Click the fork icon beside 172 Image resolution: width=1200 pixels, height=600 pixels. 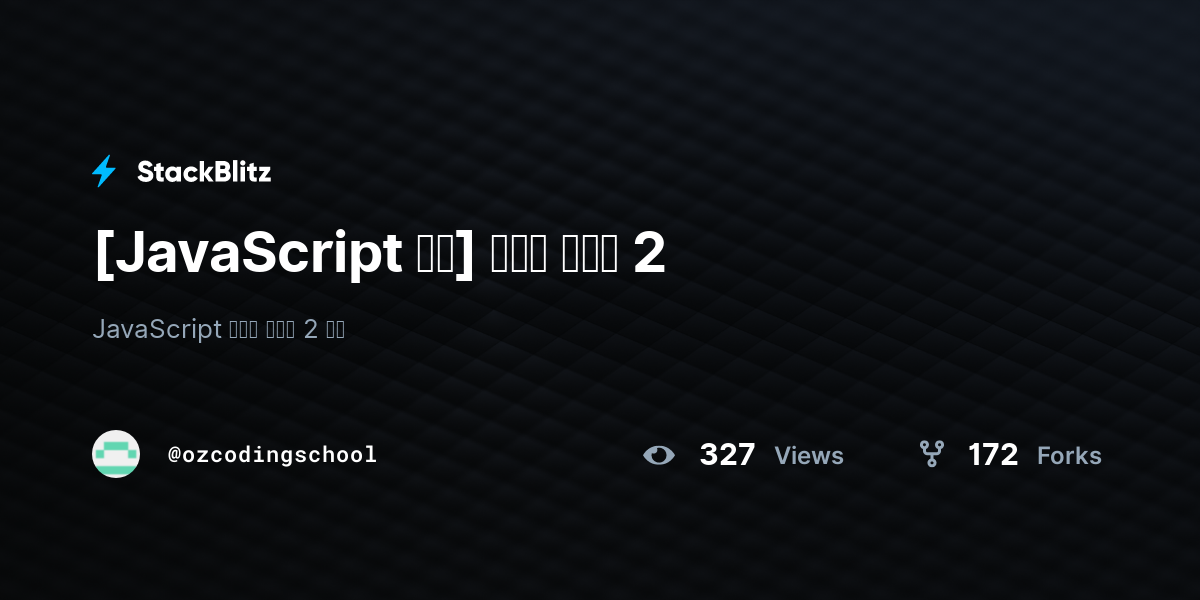[x=931, y=455]
